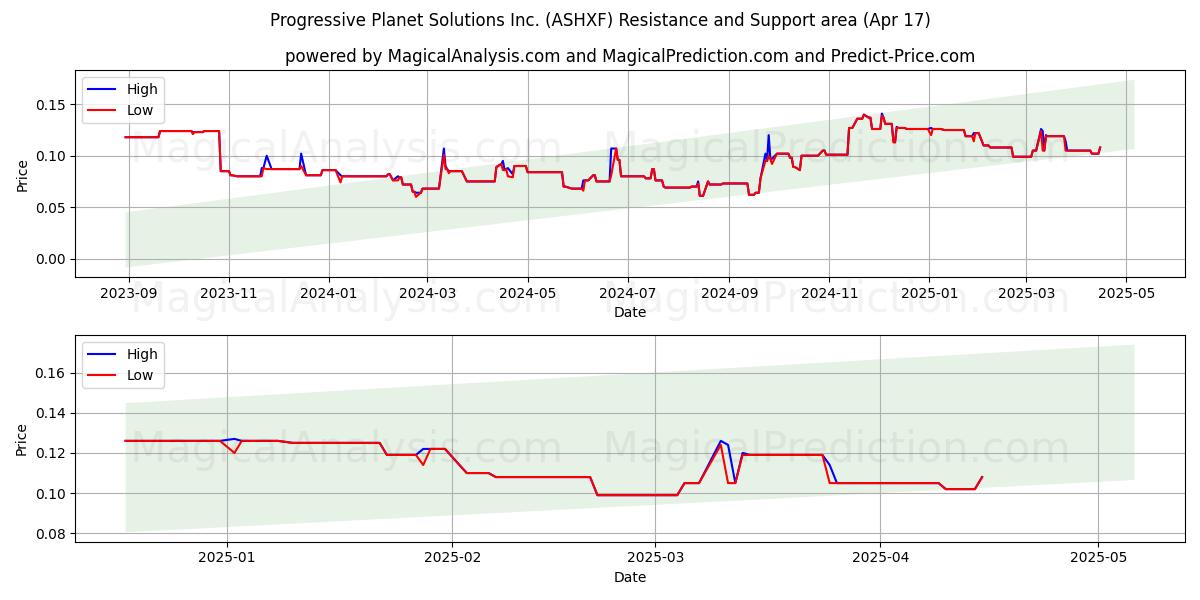Click the '2024-07' tick label
The height and width of the screenshot is (600, 1200).
point(628,292)
